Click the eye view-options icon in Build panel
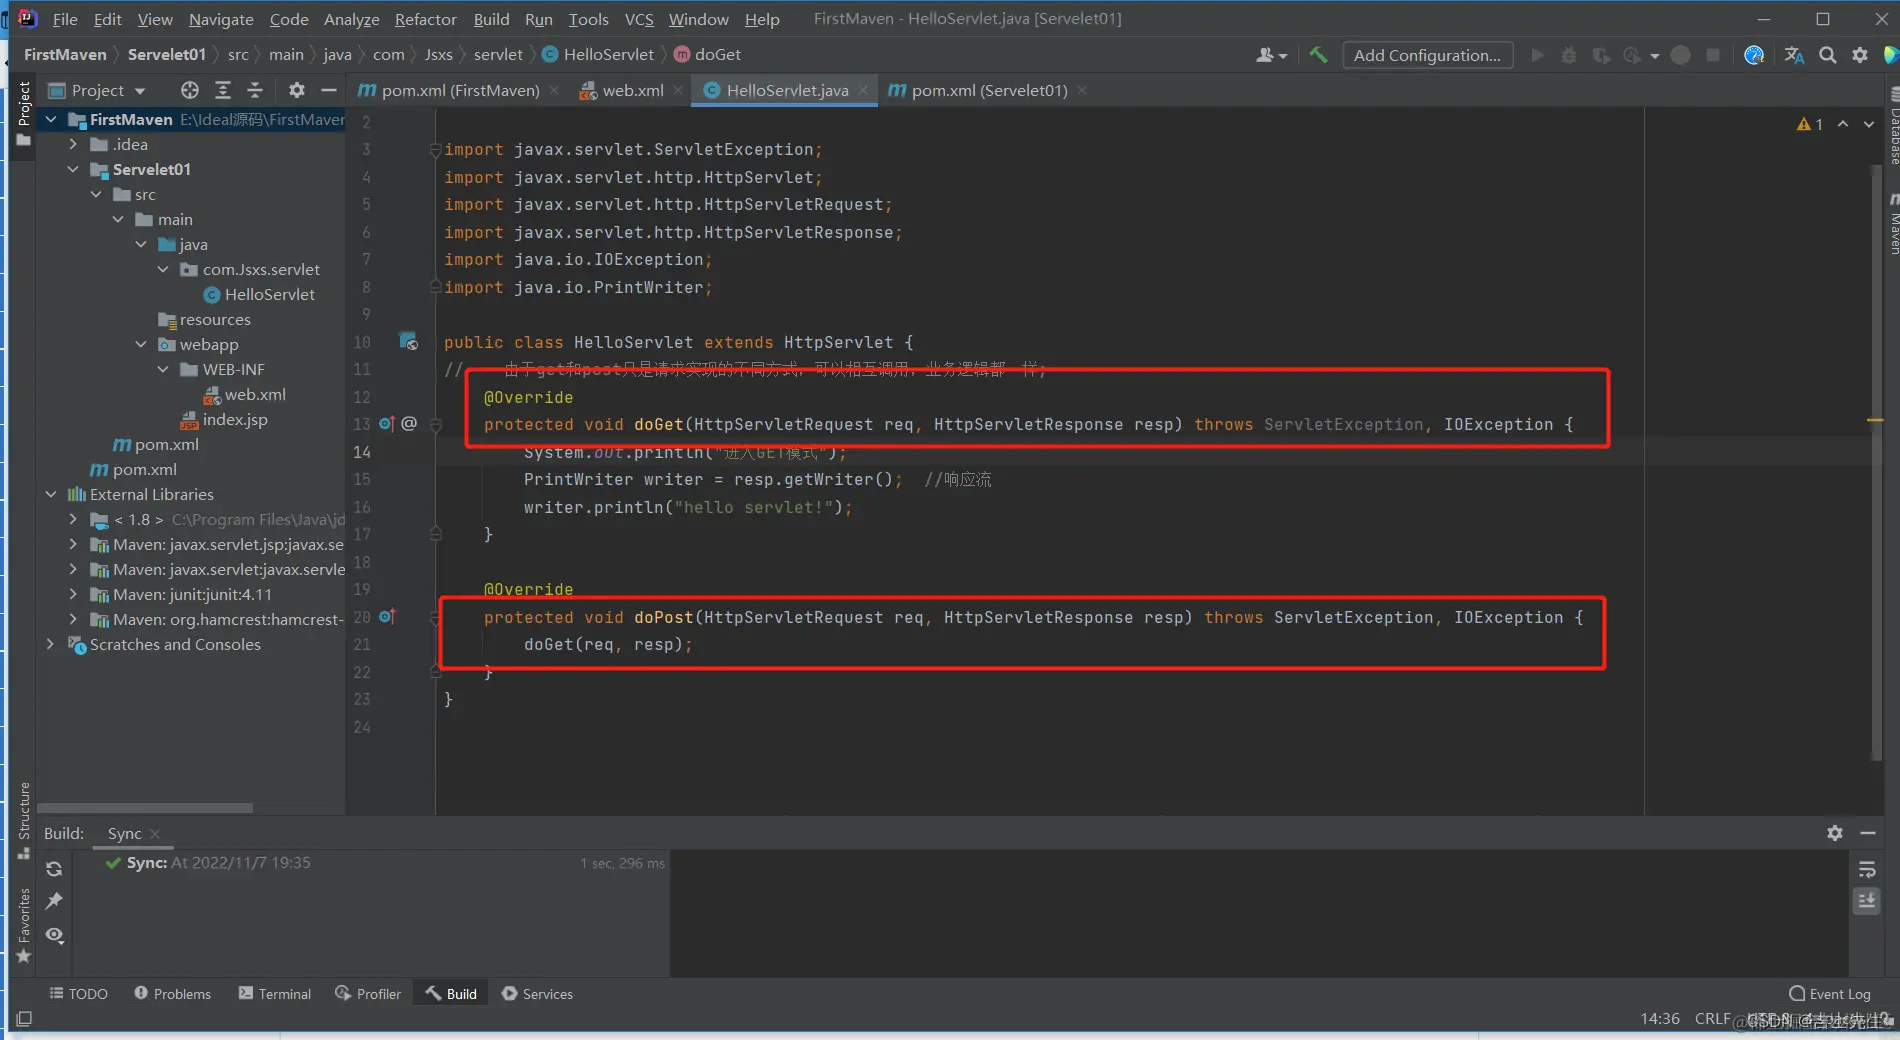 tap(54, 935)
